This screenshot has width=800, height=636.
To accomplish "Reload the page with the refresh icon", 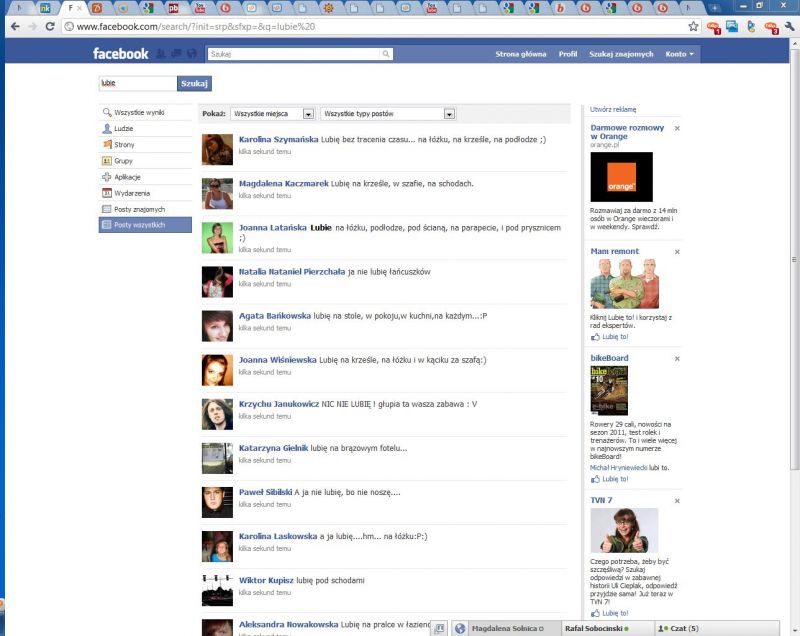I will (49, 27).
